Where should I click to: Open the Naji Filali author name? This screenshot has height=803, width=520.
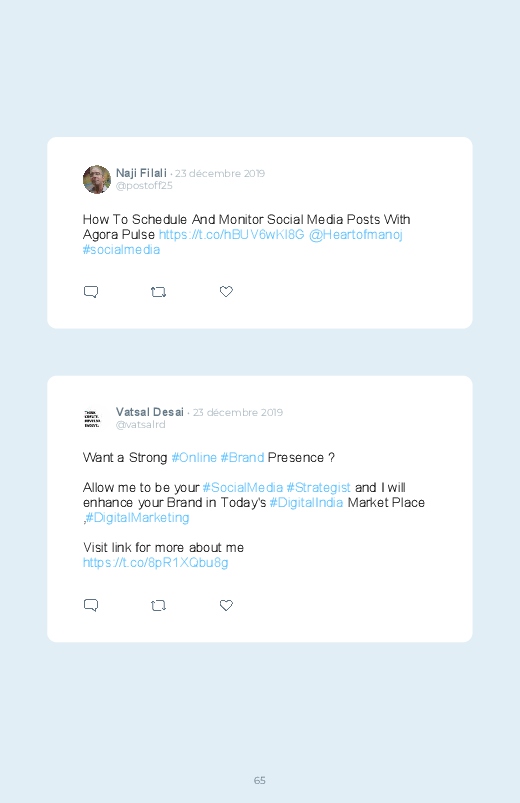click(141, 173)
